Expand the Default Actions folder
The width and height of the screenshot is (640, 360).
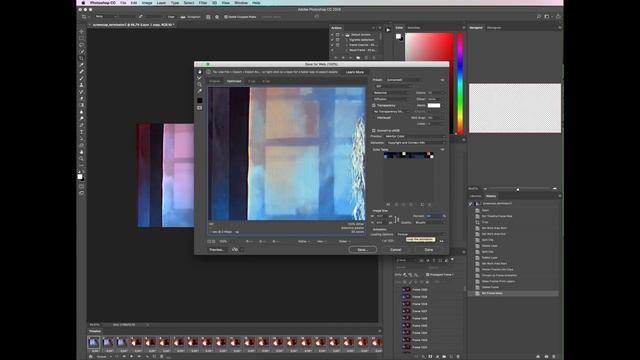click(343, 35)
